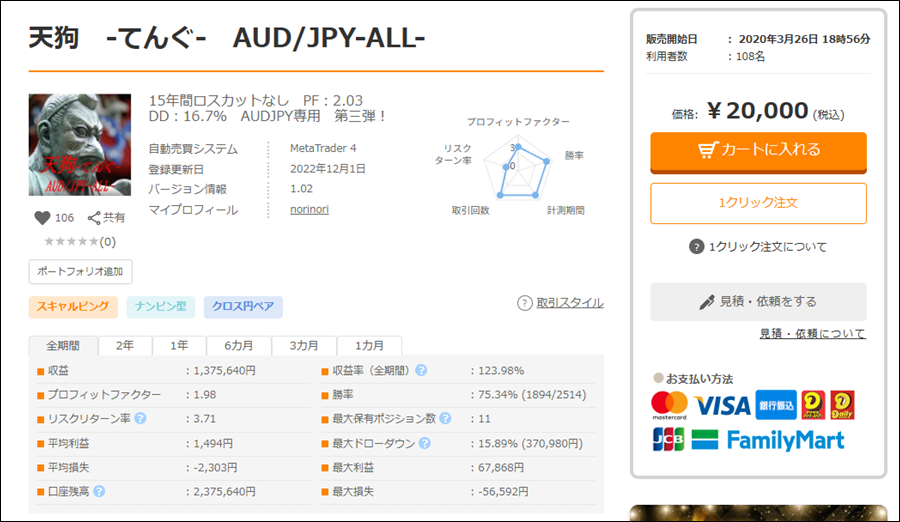
Task: Open the 見積・依頼について link
Action: 812,334
